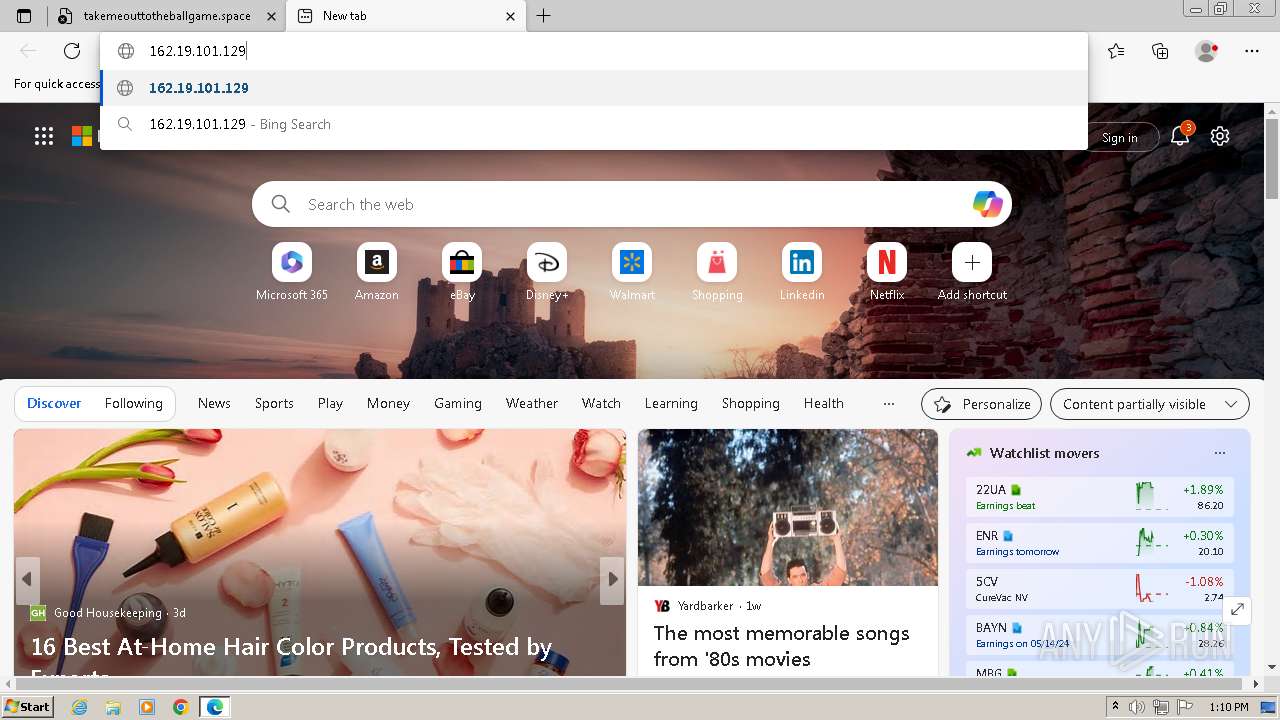Screen dimensions: 1280x720
Task: Select the Following feed tab
Action: pyautogui.click(x=133, y=404)
